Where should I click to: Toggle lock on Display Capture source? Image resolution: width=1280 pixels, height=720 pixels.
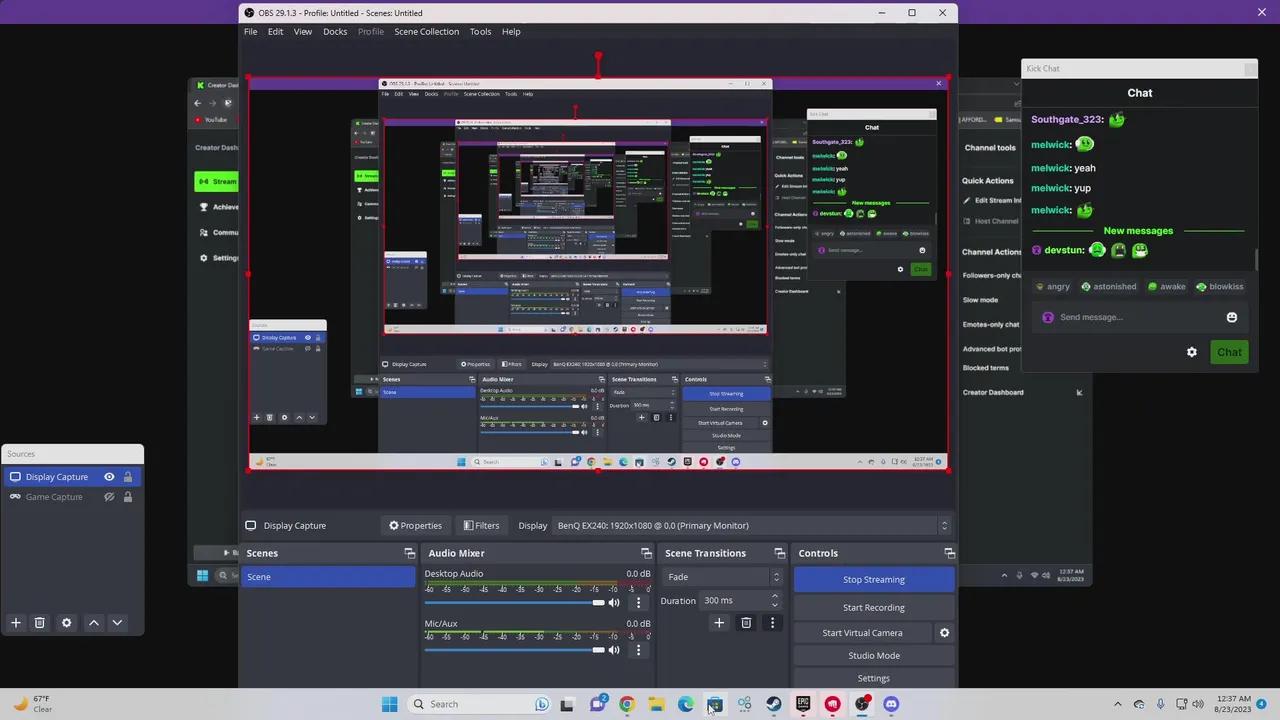tap(128, 477)
